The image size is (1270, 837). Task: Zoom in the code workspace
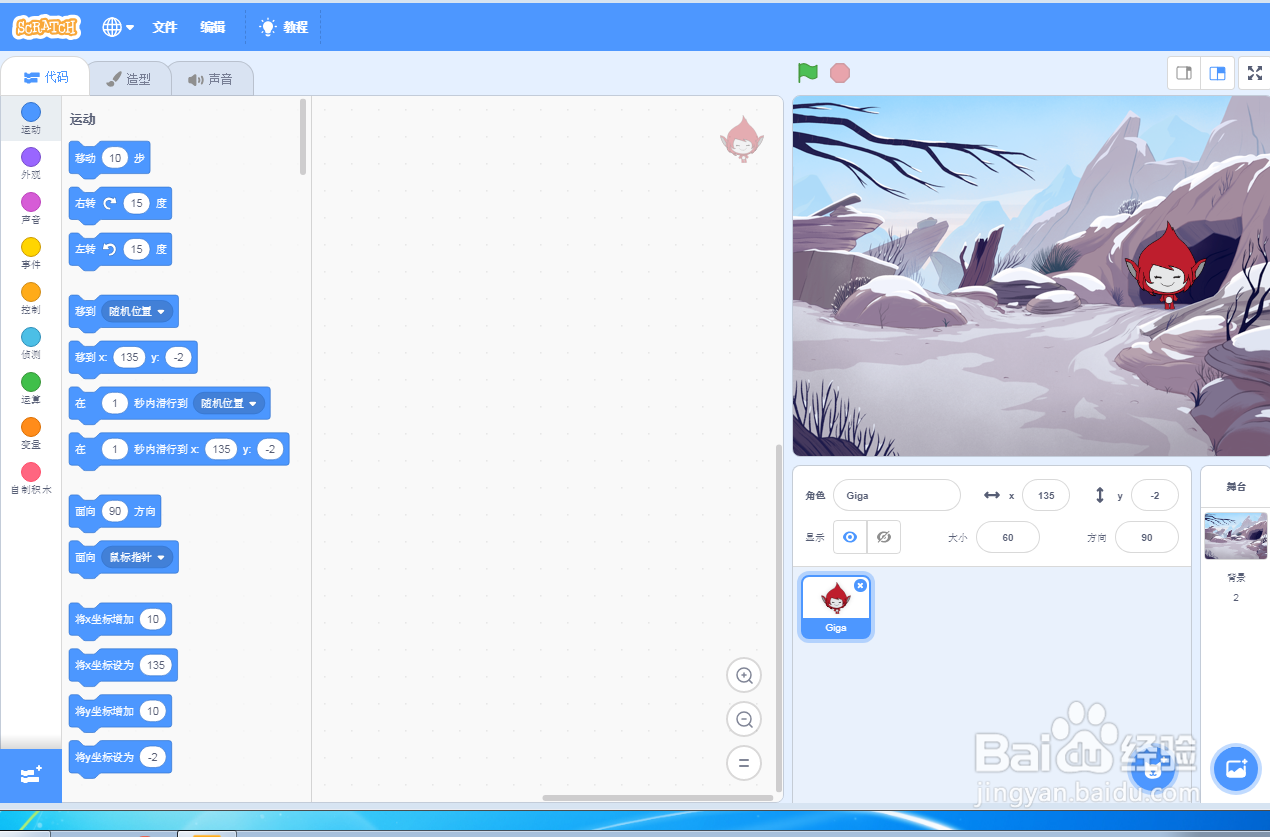pyautogui.click(x=744, y=675)
